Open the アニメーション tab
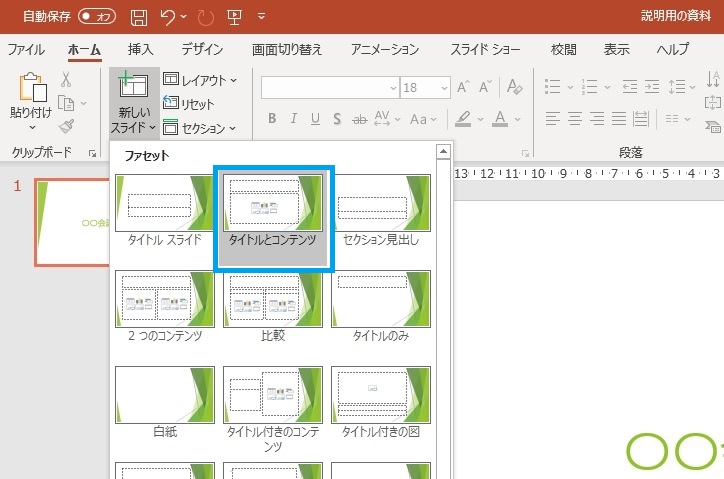The height and width of the screenshot is (479, 724). click(x=385, y=49)
